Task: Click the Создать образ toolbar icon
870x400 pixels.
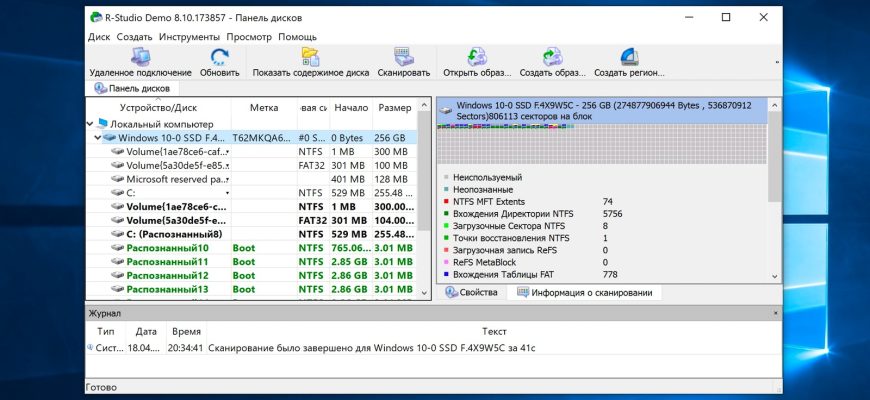Action: 553,57
